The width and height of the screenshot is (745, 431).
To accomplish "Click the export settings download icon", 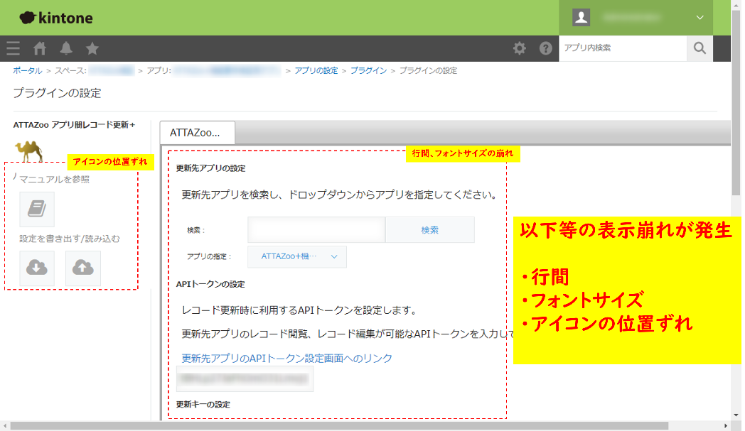I will coord(37,268).
